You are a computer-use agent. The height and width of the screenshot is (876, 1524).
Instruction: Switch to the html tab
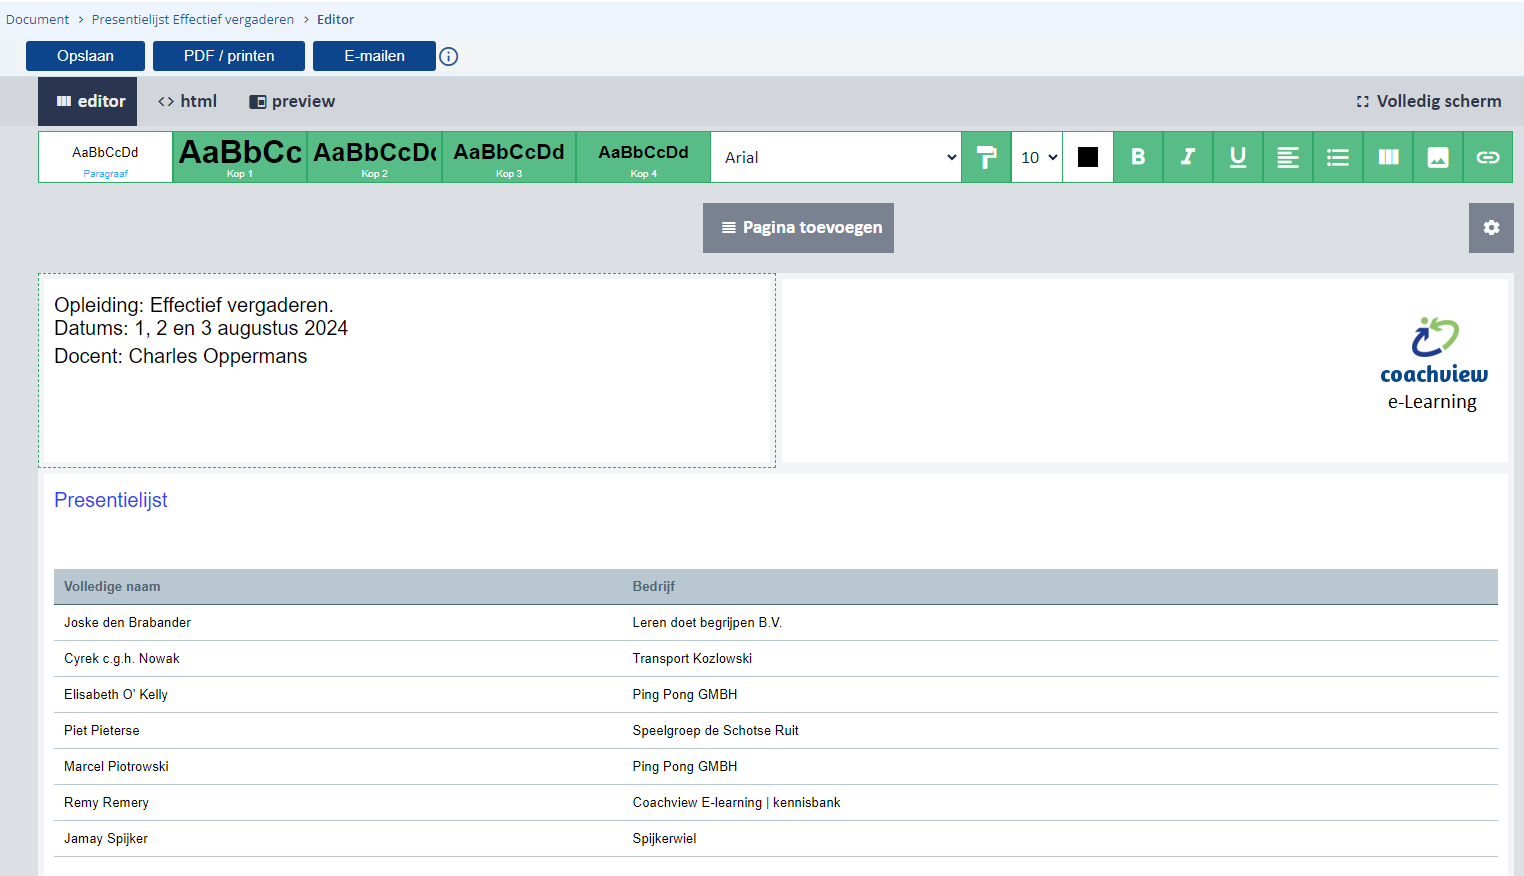pos(188,101)
